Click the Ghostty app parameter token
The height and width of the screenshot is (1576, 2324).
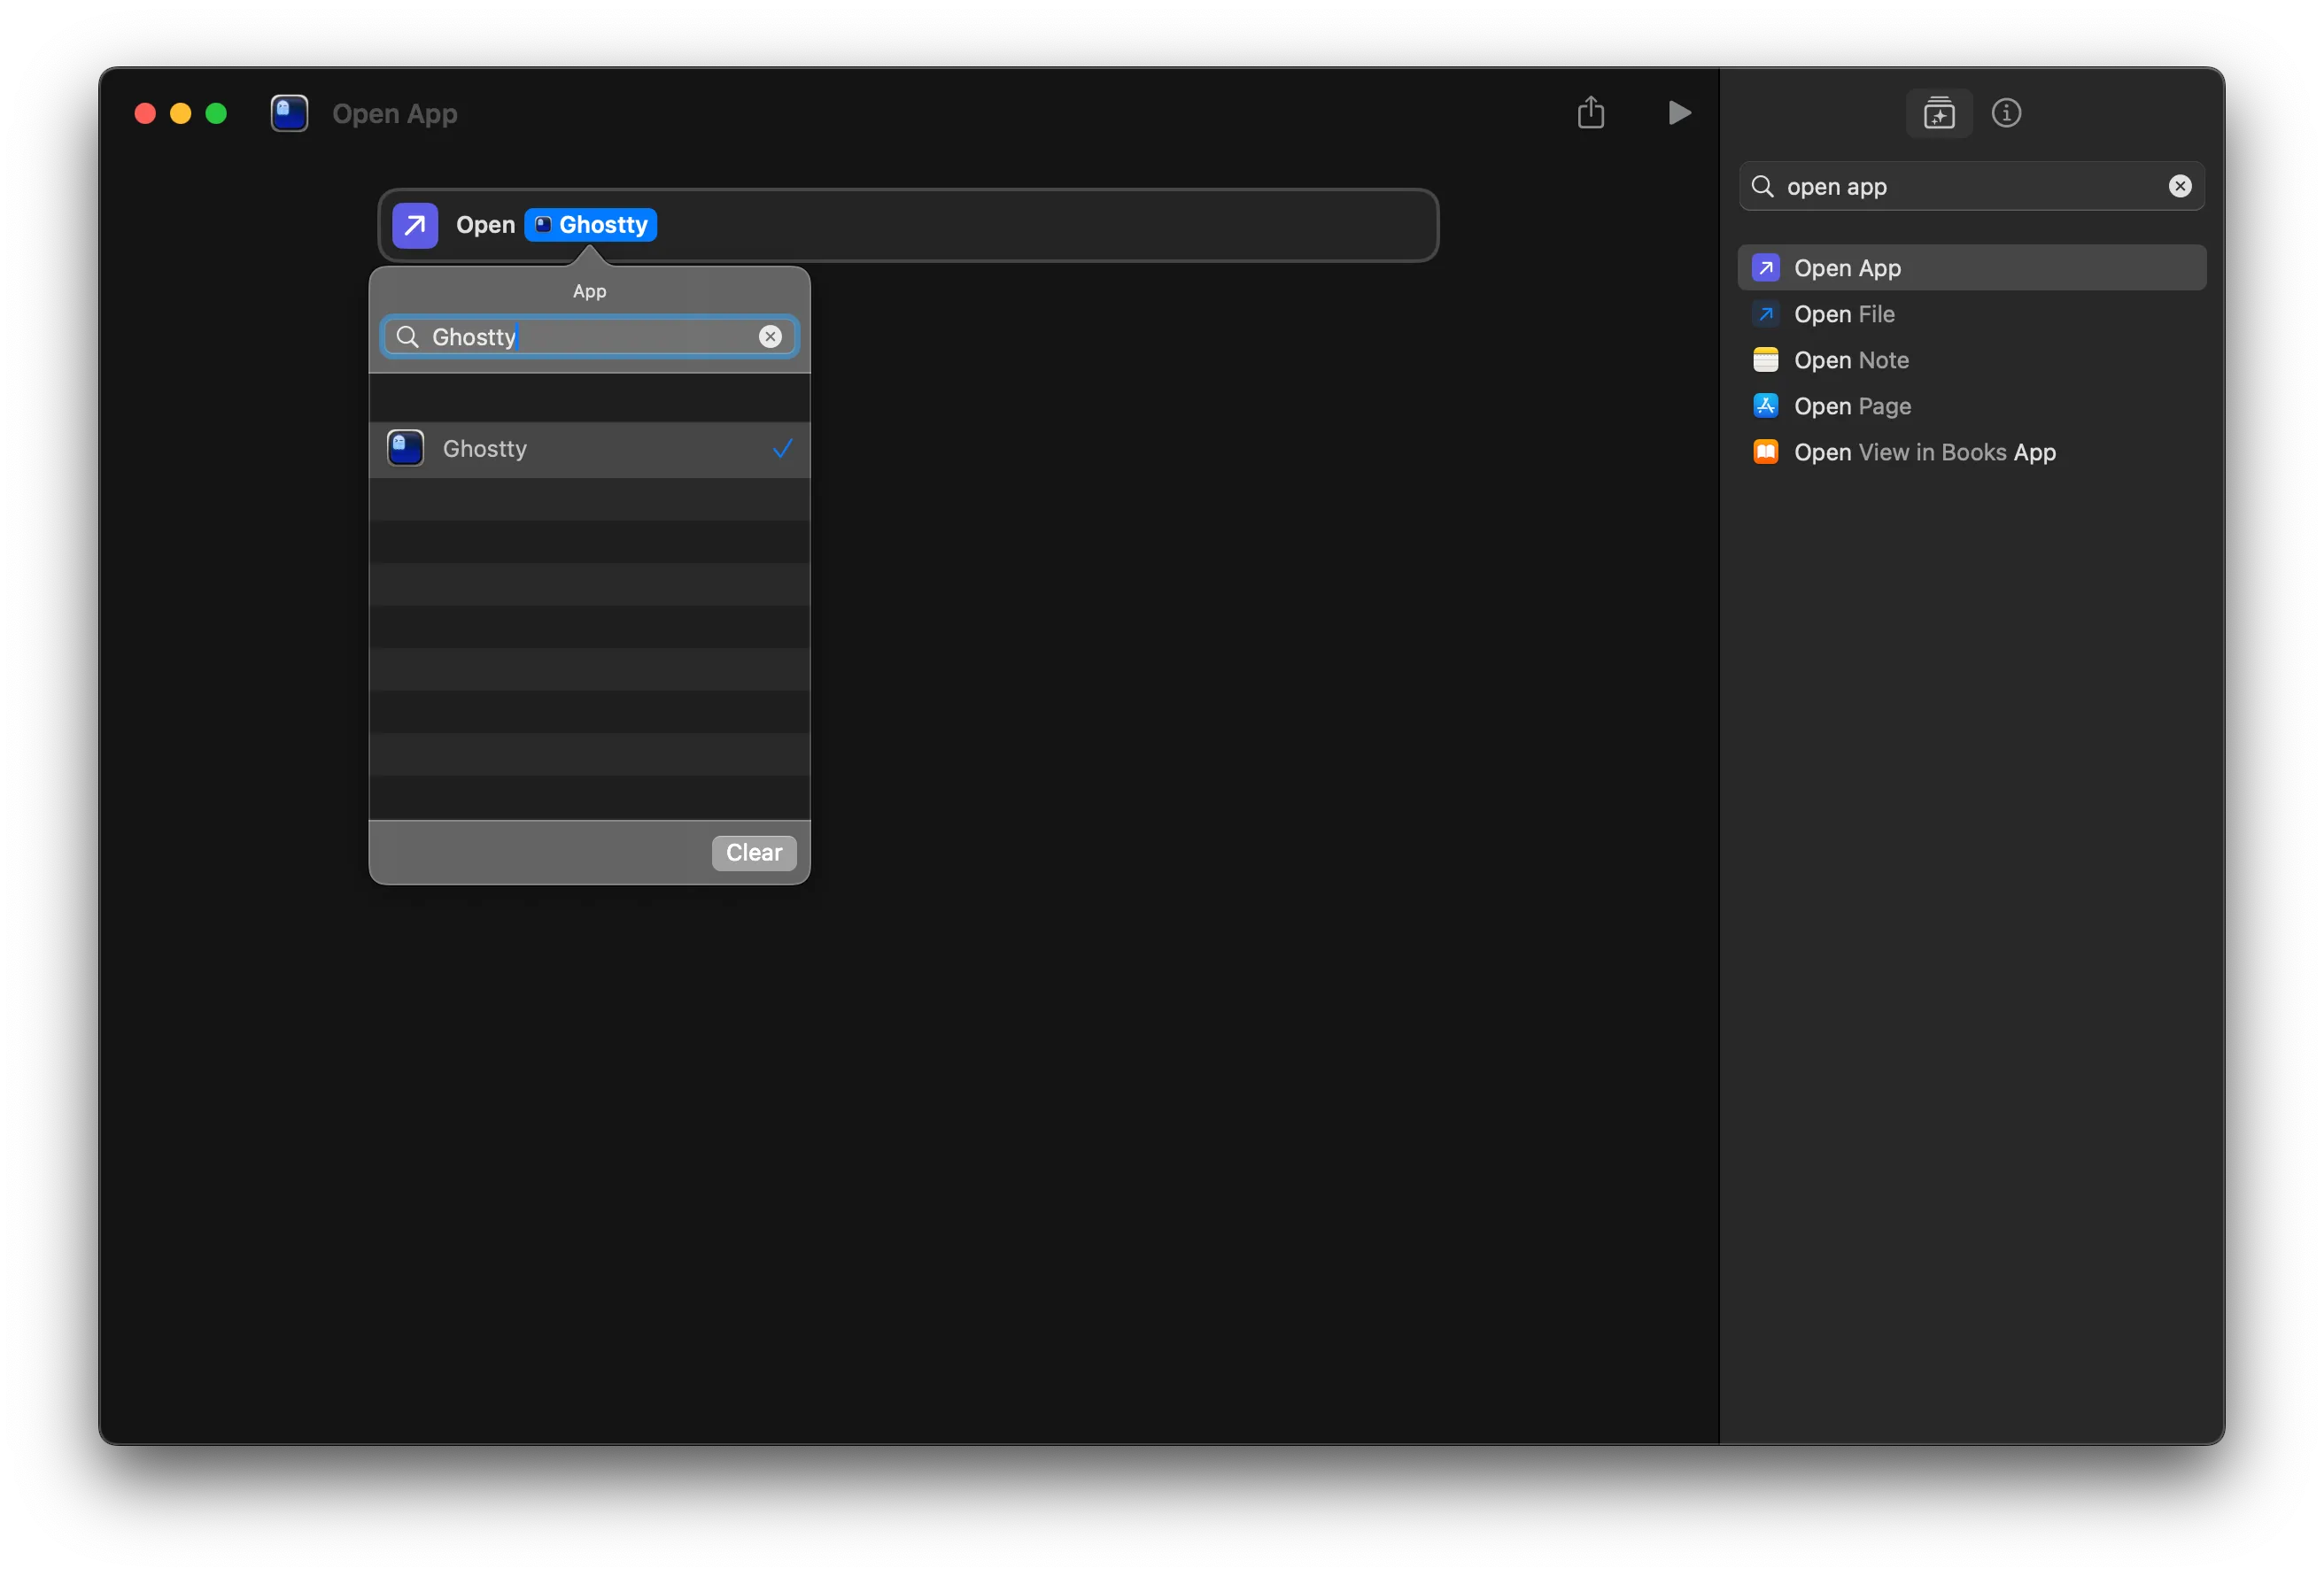(x=590, y=225)
